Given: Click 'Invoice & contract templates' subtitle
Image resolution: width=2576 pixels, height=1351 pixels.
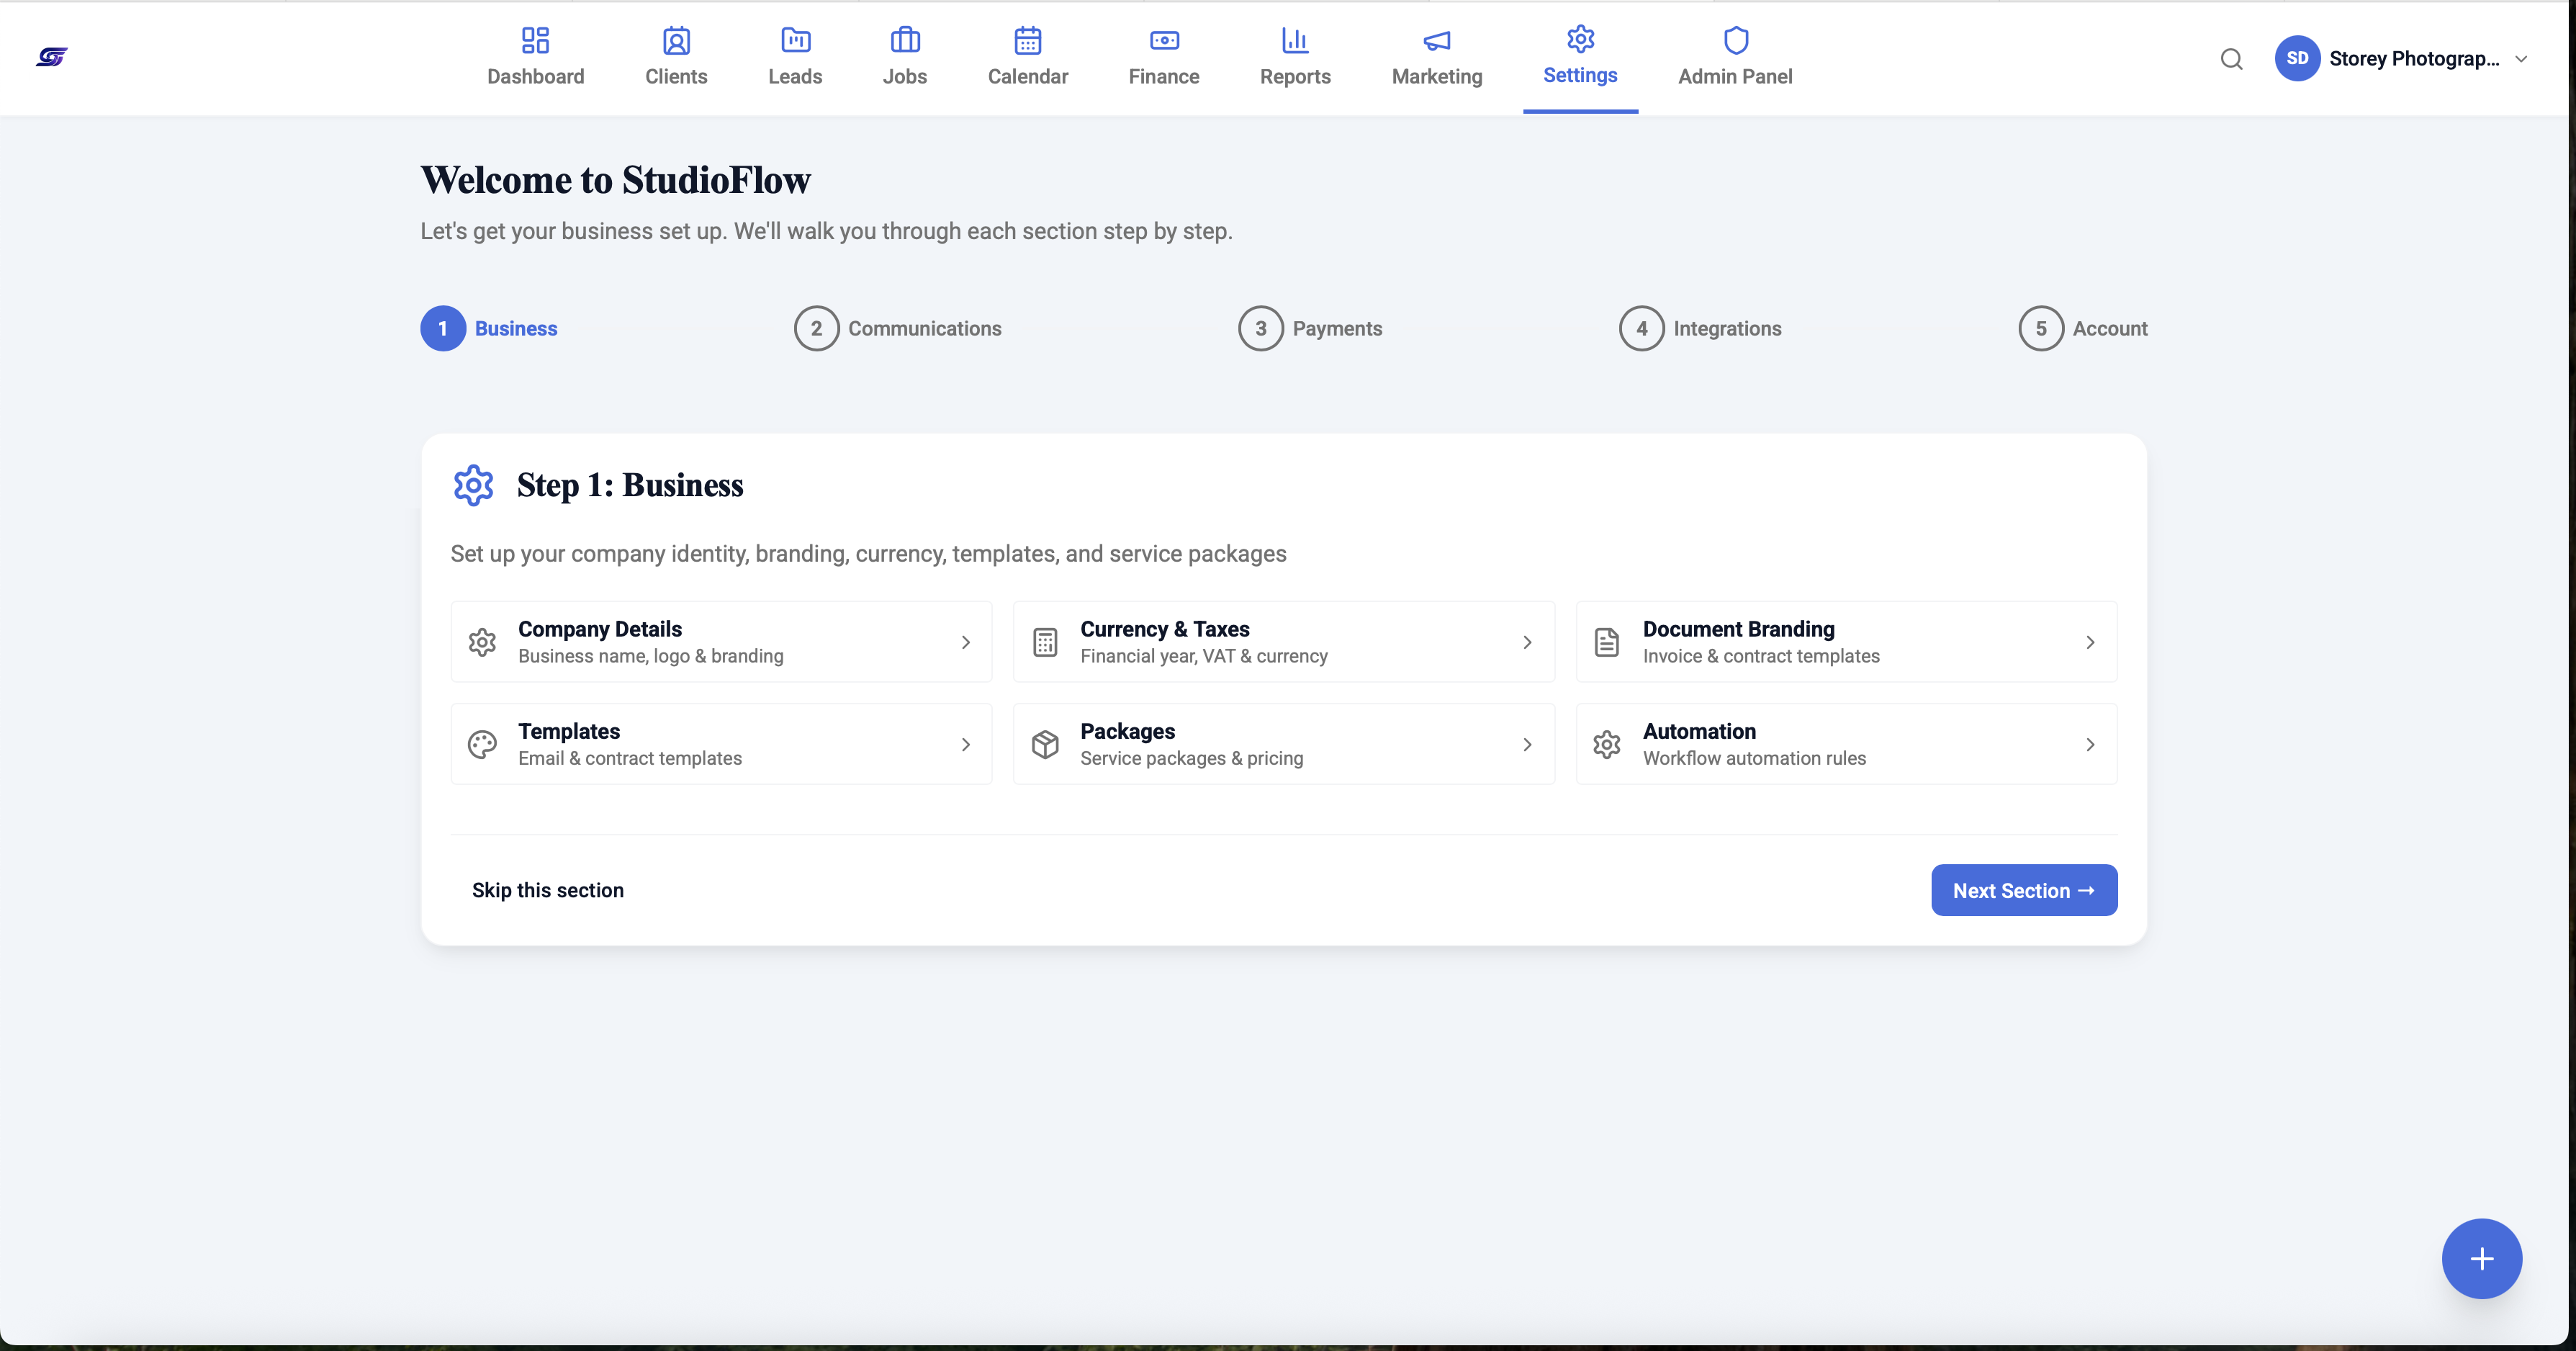Looking at the screenshot, I should 1760,656.
